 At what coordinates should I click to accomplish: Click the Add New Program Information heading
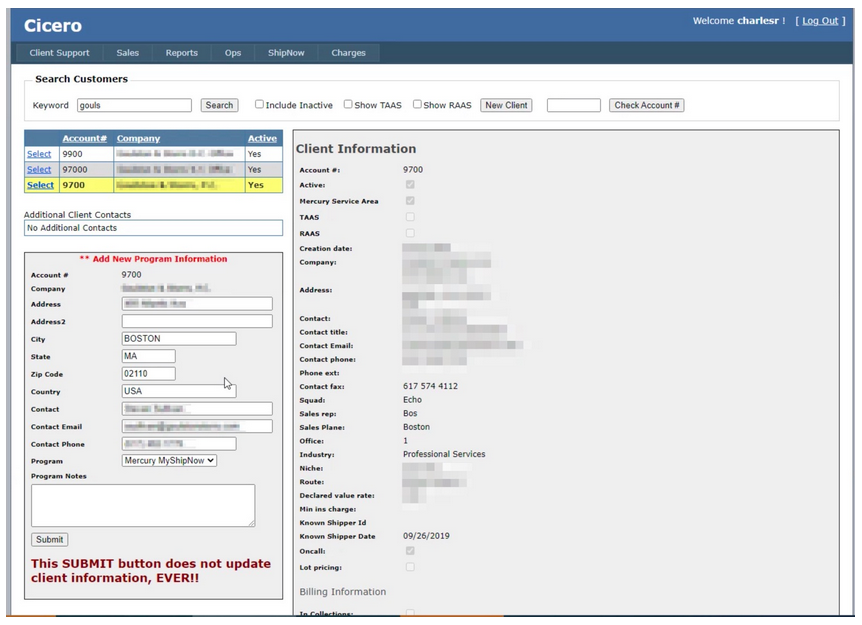tap(153, 259)
